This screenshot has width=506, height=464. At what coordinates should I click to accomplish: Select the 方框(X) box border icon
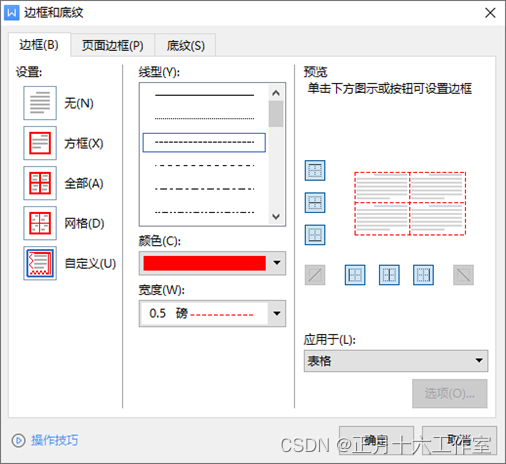(40, 143)
